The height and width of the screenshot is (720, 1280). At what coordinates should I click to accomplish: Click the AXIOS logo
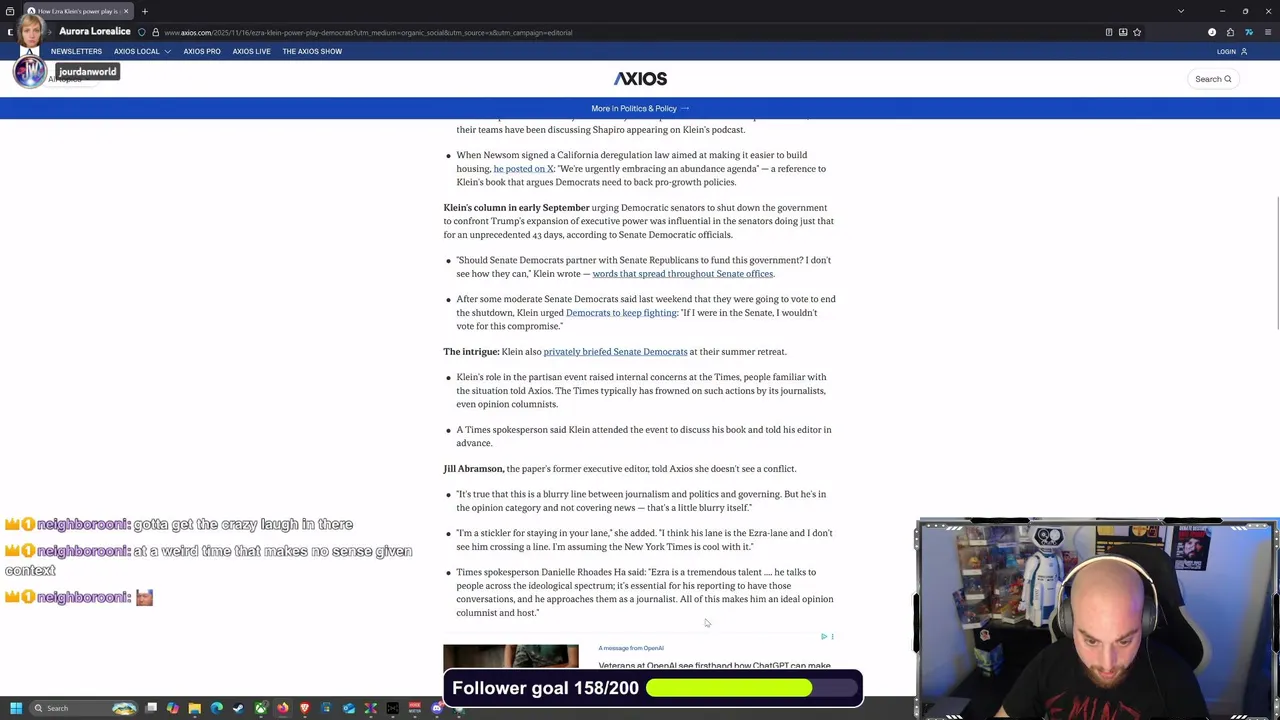(x=640, y=79)
